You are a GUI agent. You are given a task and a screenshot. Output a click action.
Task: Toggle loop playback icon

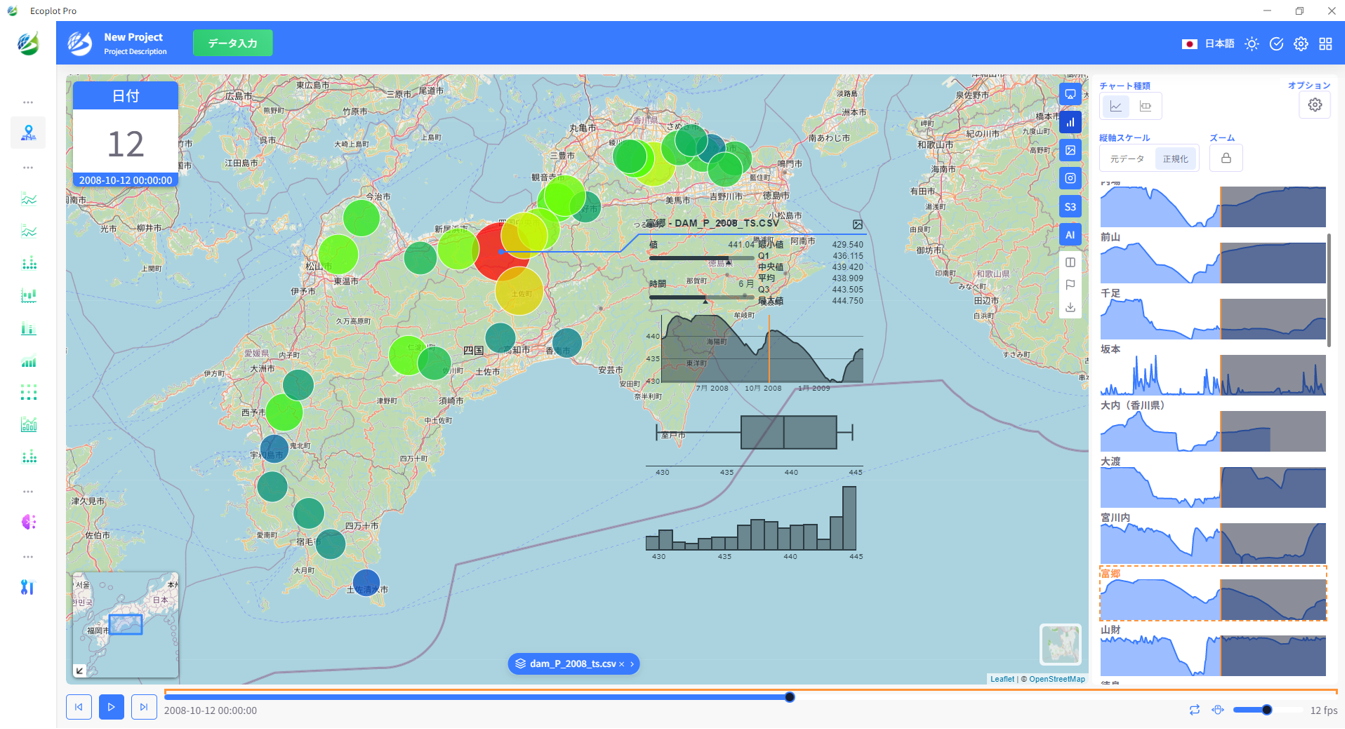point(1194,710)
